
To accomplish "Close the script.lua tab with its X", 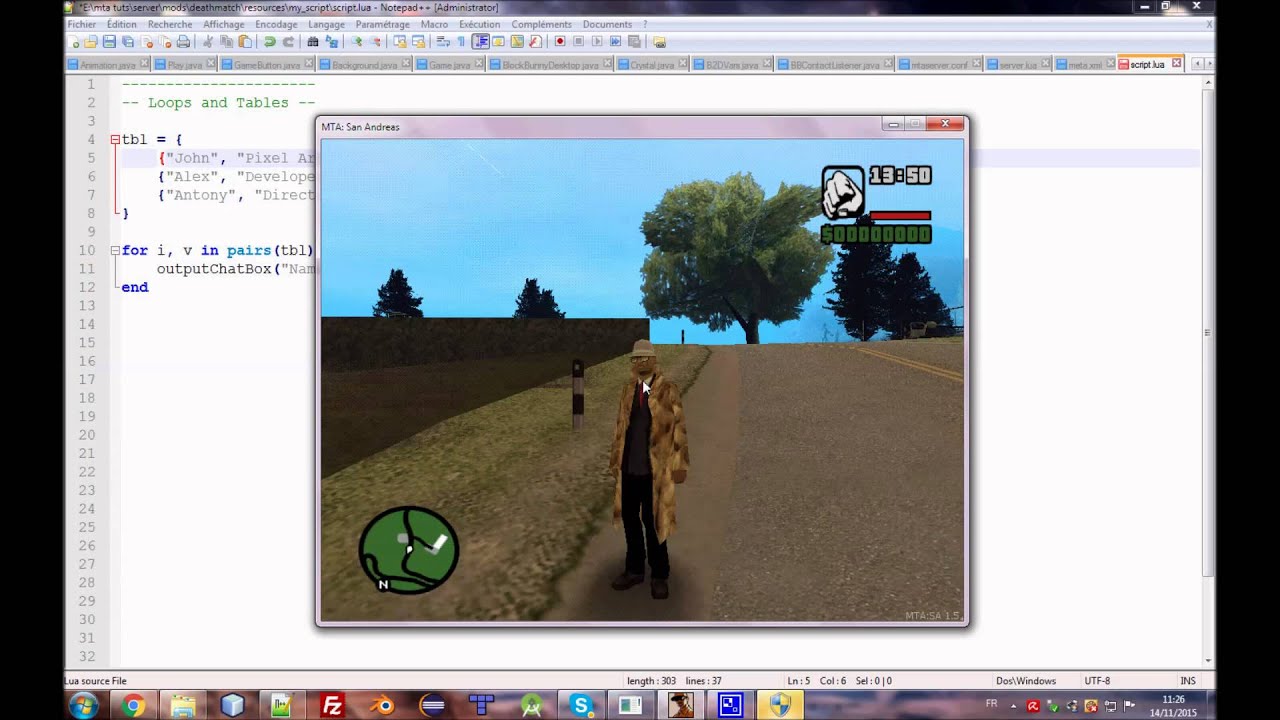I will (x=1176, y=63).
